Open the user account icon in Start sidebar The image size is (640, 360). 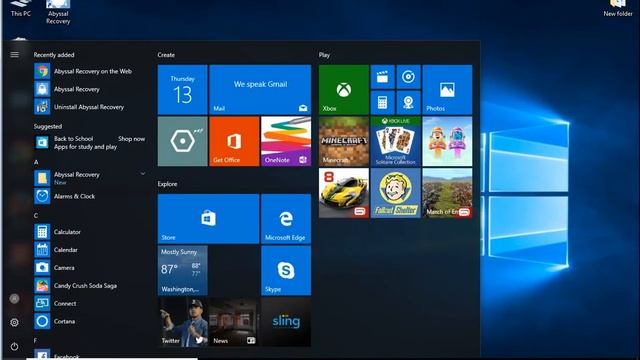[14, 299]
